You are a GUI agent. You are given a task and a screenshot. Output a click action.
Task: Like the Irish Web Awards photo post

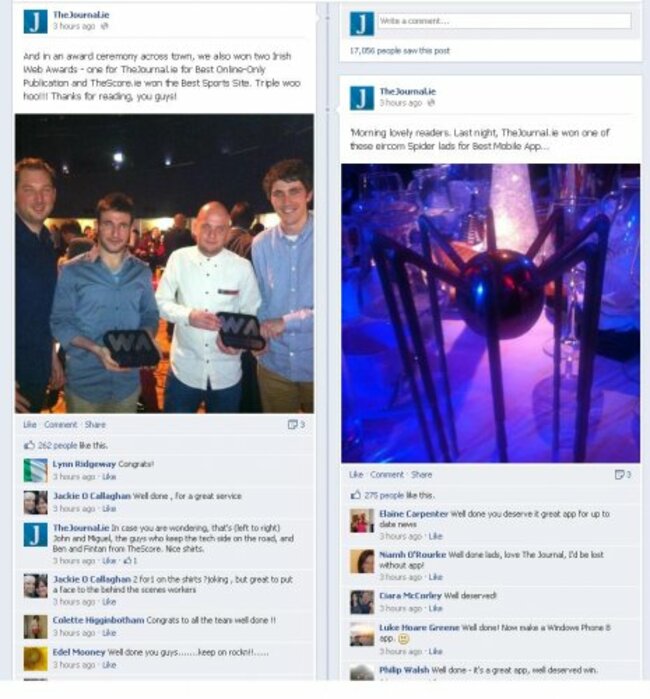tap(30, 424)
